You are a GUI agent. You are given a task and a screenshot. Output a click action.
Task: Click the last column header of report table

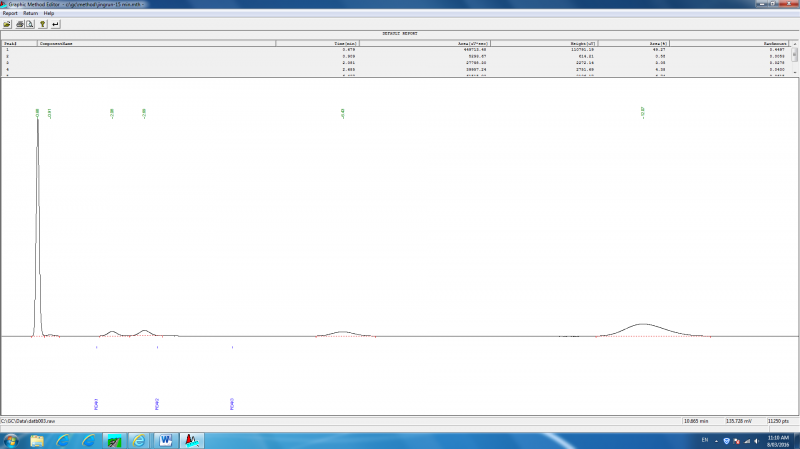pos(729,43)
